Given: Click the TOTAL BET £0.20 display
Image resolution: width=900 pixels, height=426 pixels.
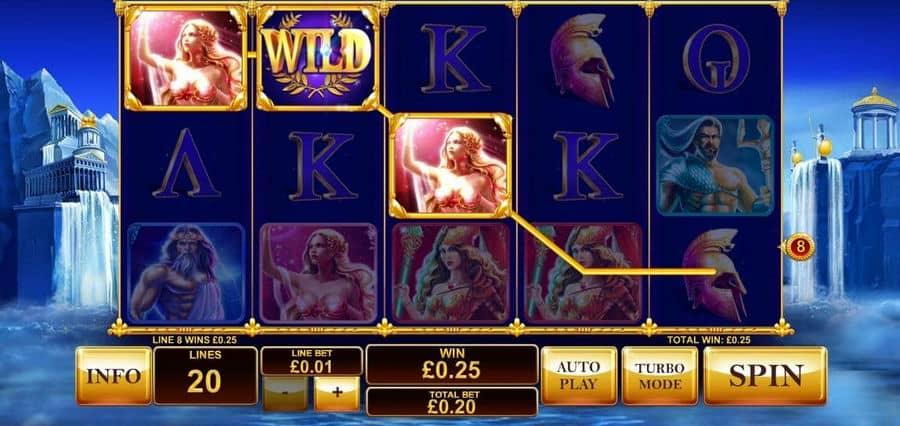Looking at the screenshot, I should (451, 401).
